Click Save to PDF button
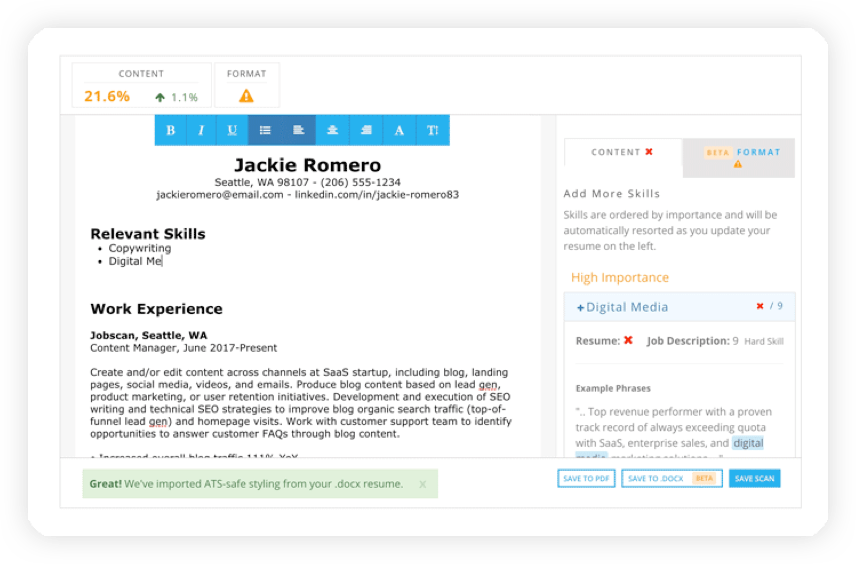The width and height of the screenshot is (856, 564). (x=586, y=479)
